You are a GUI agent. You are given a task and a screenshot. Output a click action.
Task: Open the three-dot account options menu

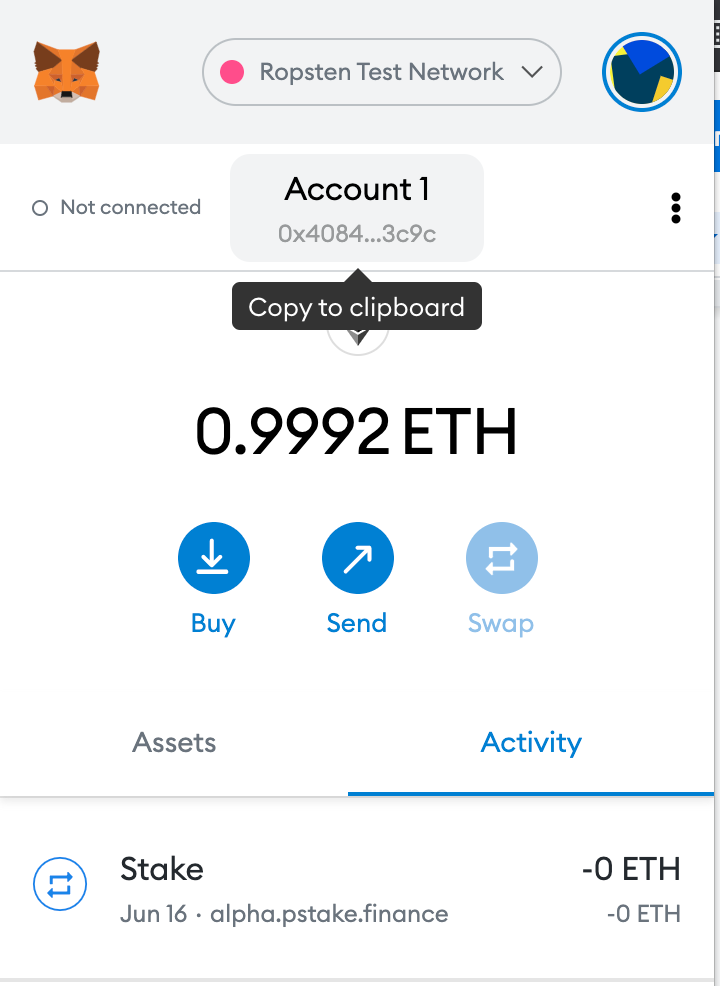(676, 208)
